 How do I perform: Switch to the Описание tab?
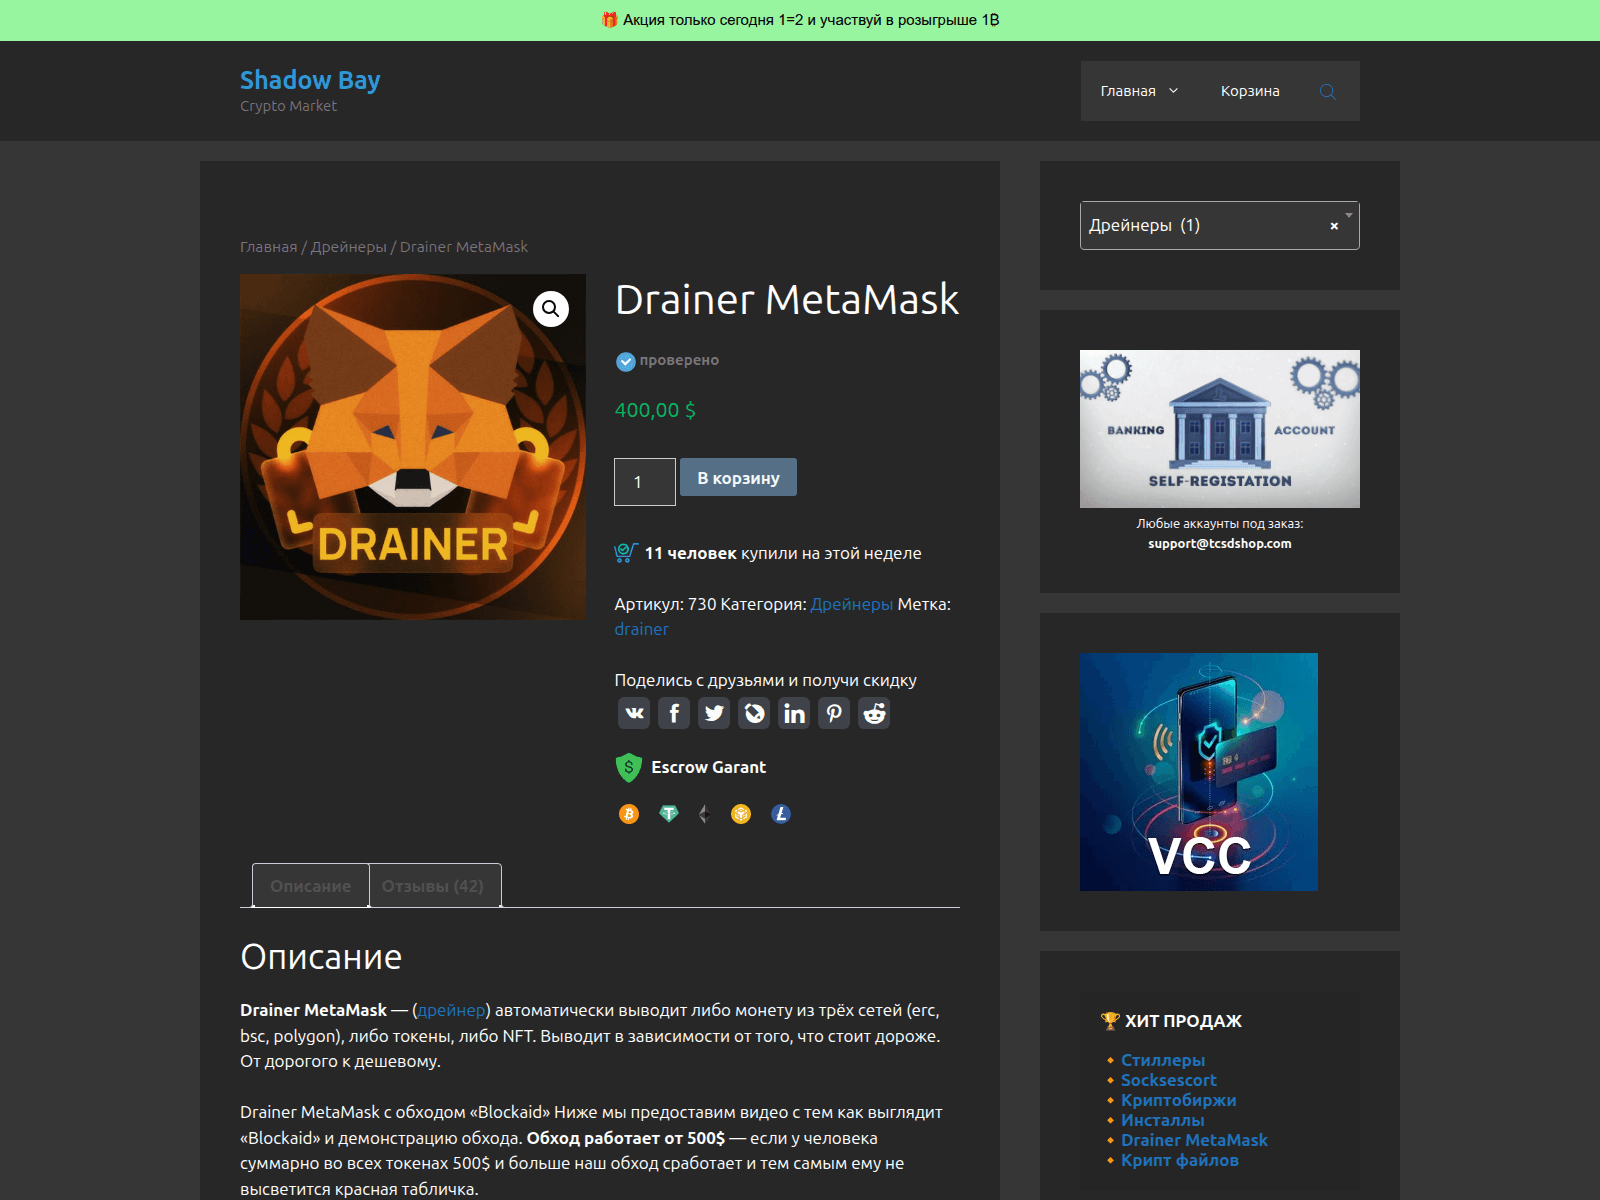tap(311, 886)
